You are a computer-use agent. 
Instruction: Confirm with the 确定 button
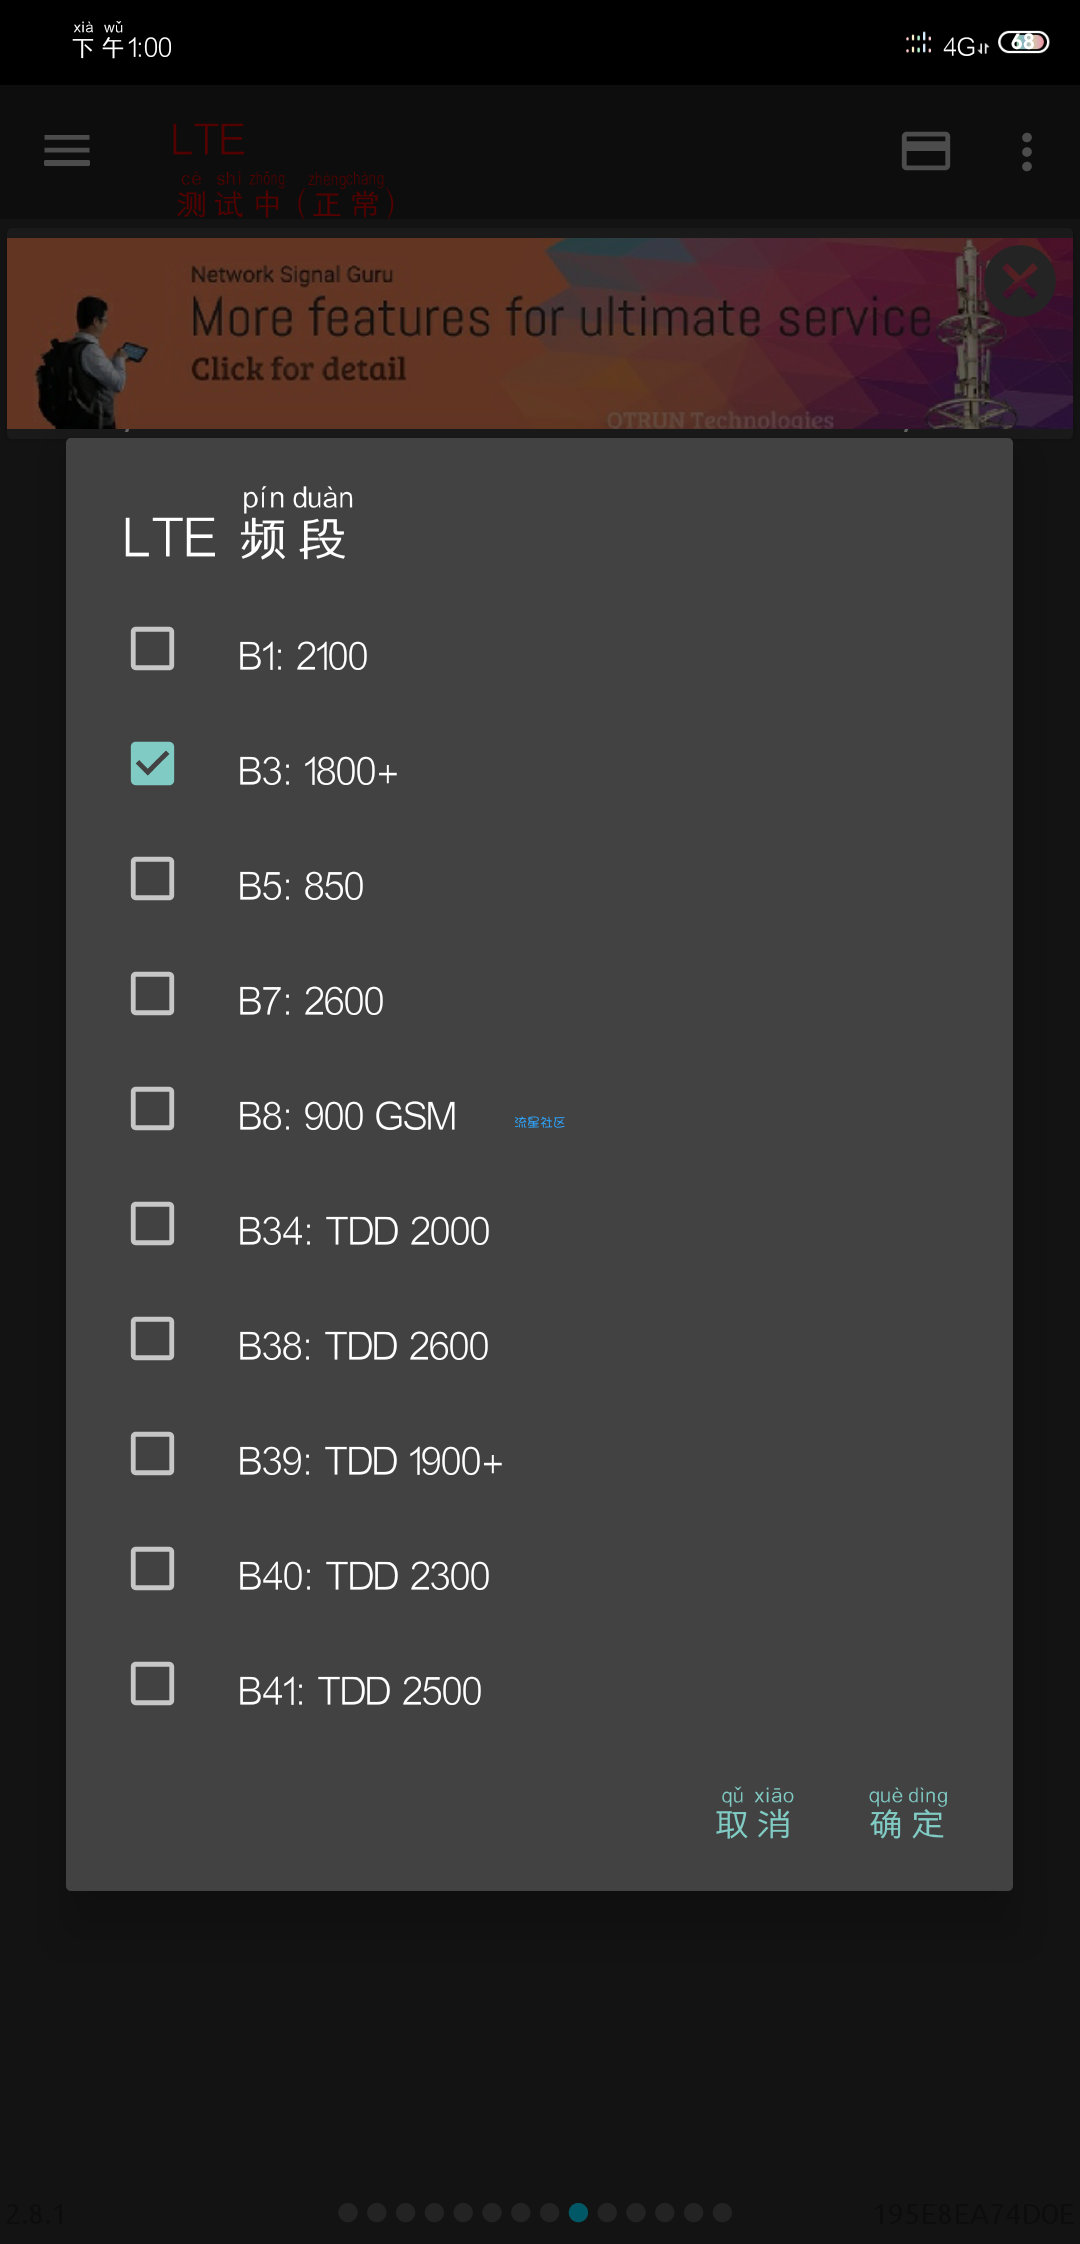click(908, 1815)
